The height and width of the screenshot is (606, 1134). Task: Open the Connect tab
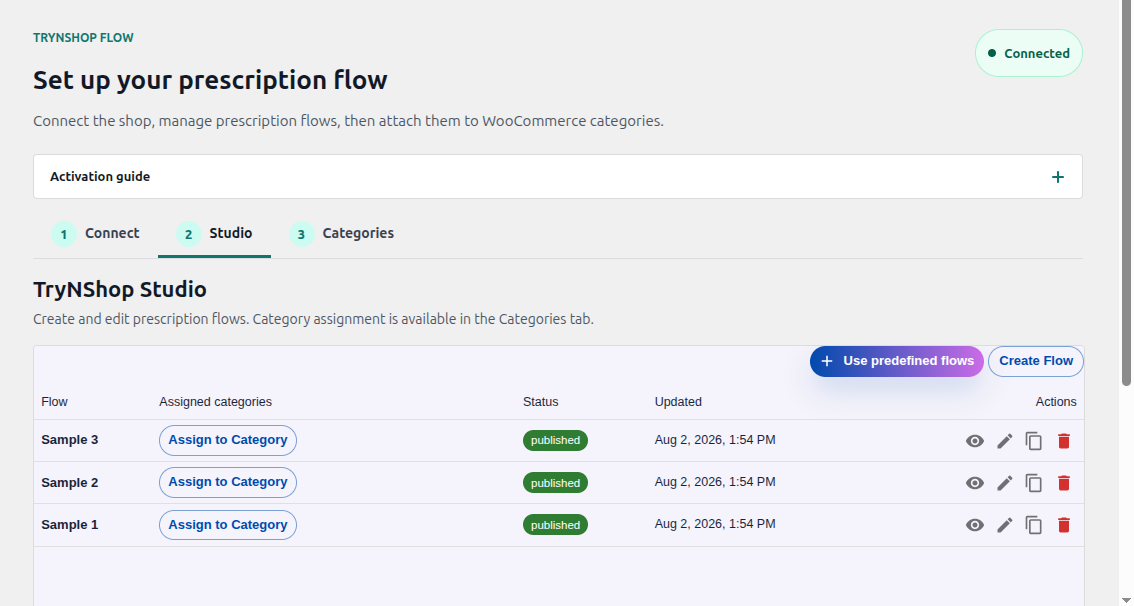click(95, 234)
